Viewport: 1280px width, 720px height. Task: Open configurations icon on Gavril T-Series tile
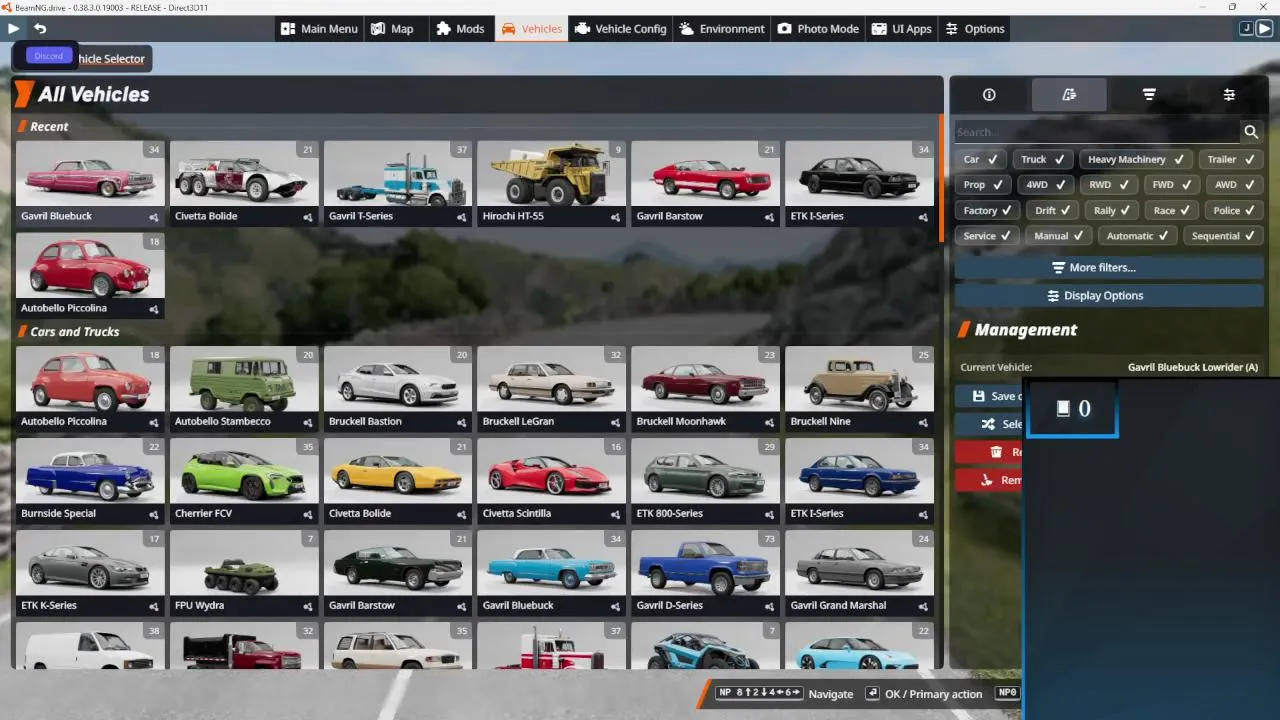coord(461,217)
